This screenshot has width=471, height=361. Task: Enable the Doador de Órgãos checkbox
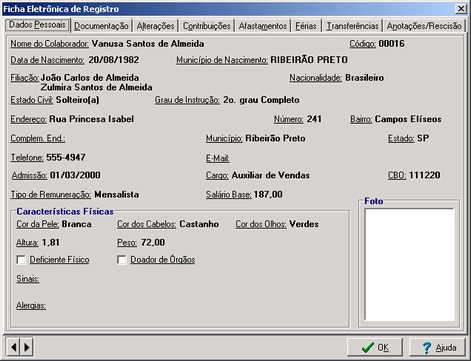[122, 260]
